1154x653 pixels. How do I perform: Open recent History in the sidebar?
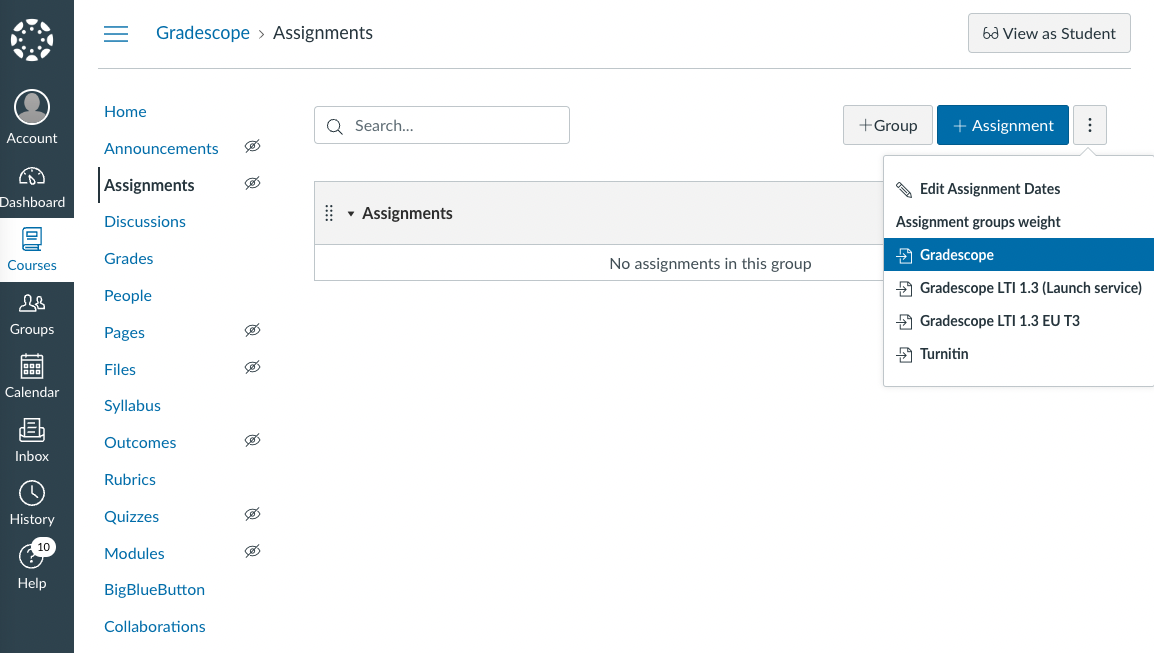[x=31, y=503]
